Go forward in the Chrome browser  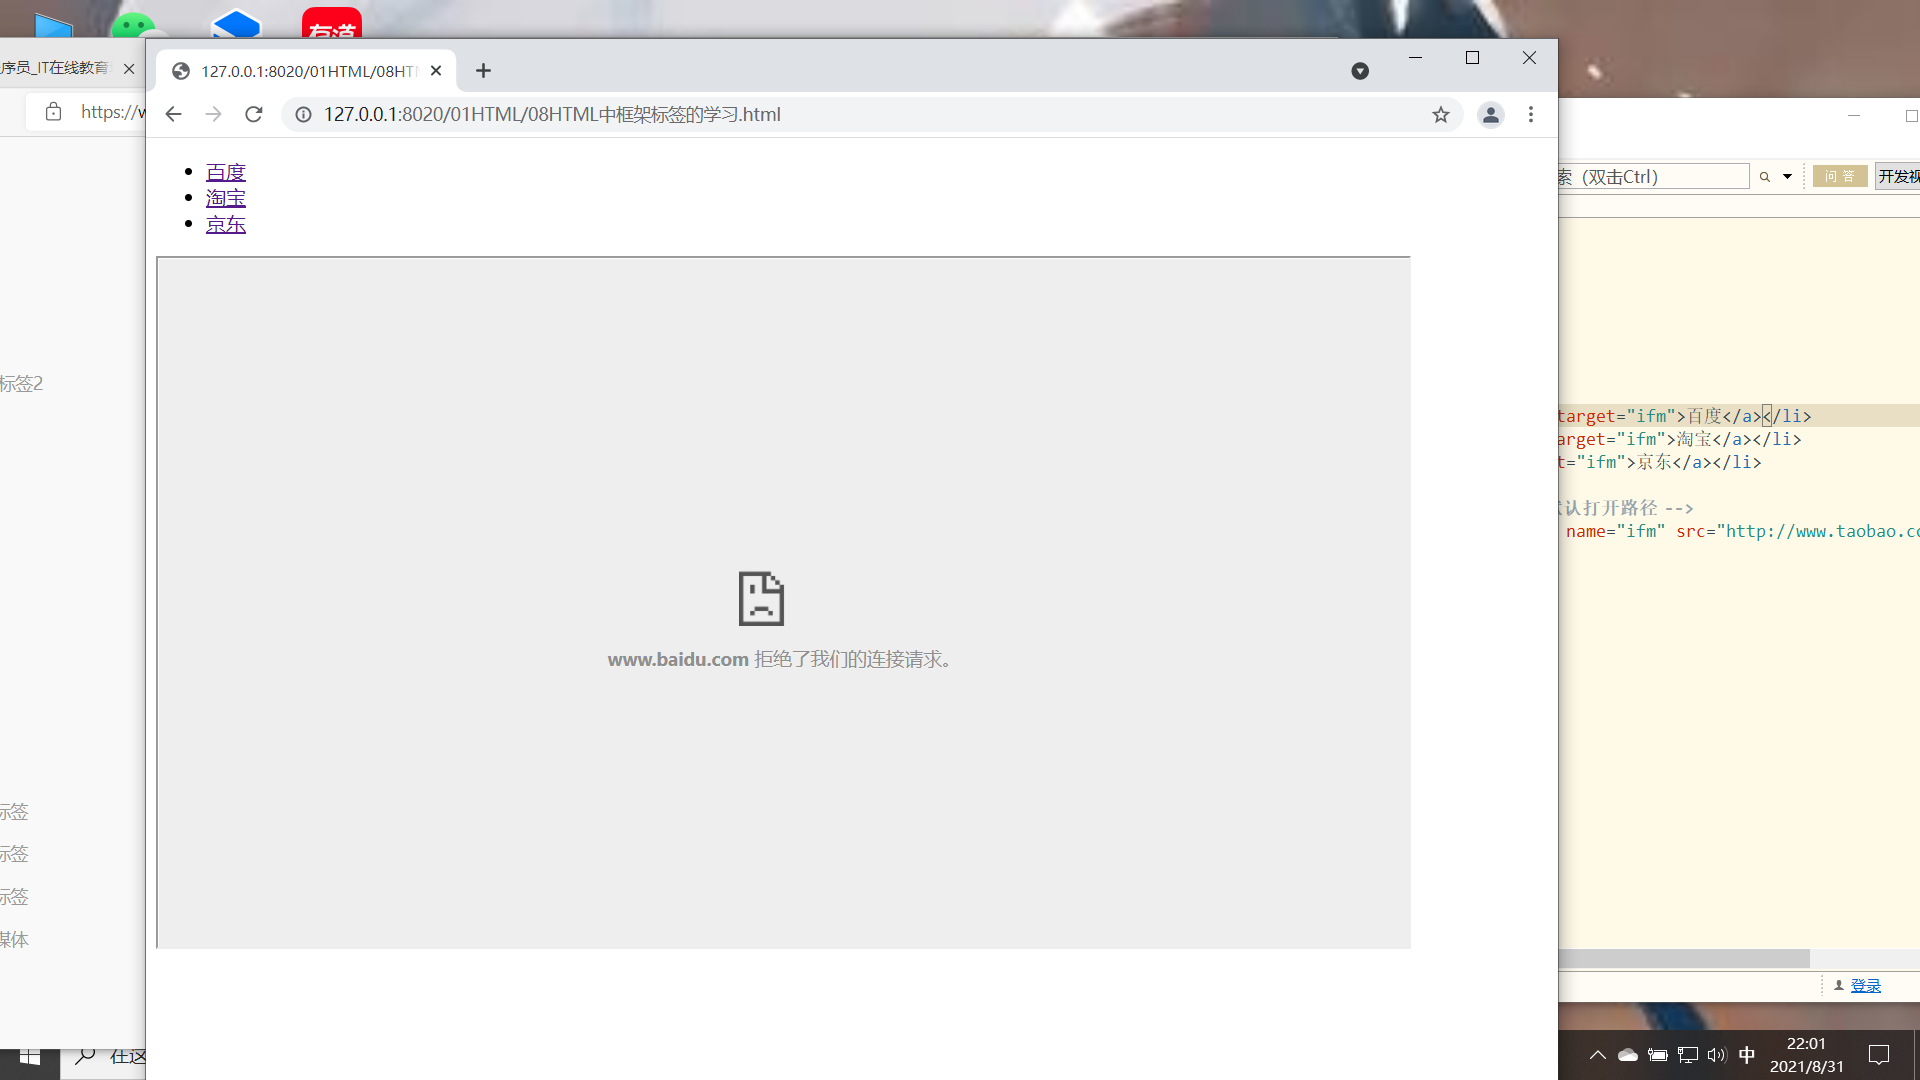[213, 114]
